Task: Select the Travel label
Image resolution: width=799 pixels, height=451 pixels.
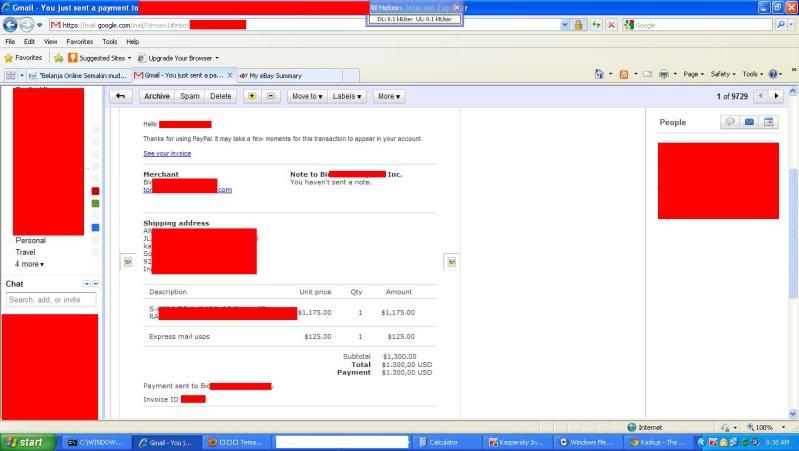Action: (x=25, y=252)
